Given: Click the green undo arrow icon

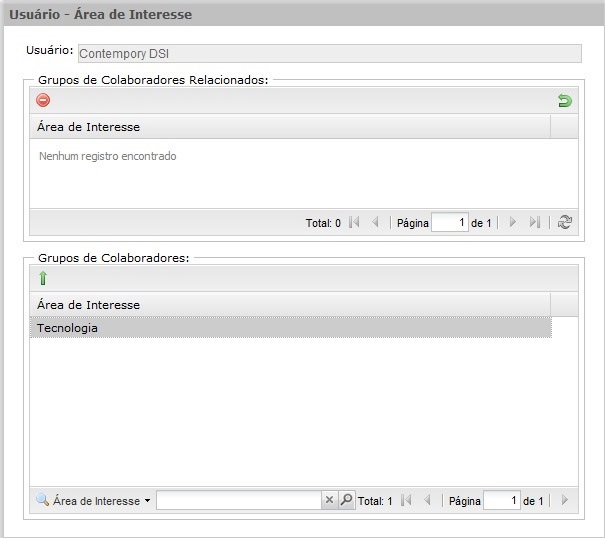Looking at the screenshot, I should [564, 100].
